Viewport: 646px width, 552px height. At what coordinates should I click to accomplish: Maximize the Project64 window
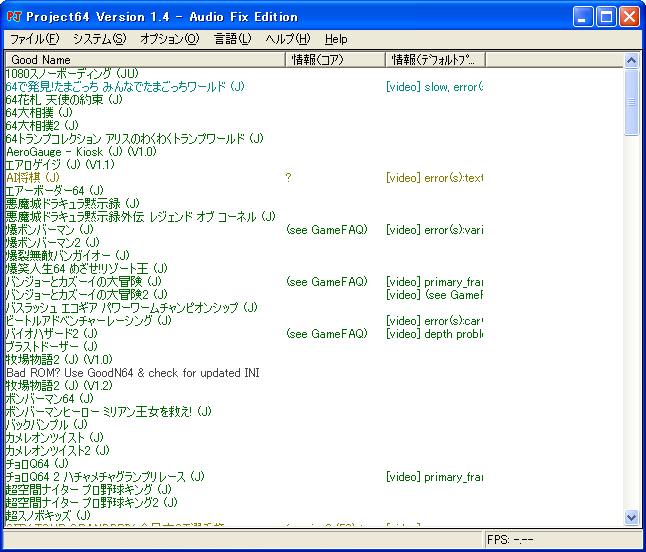(606, 16)
